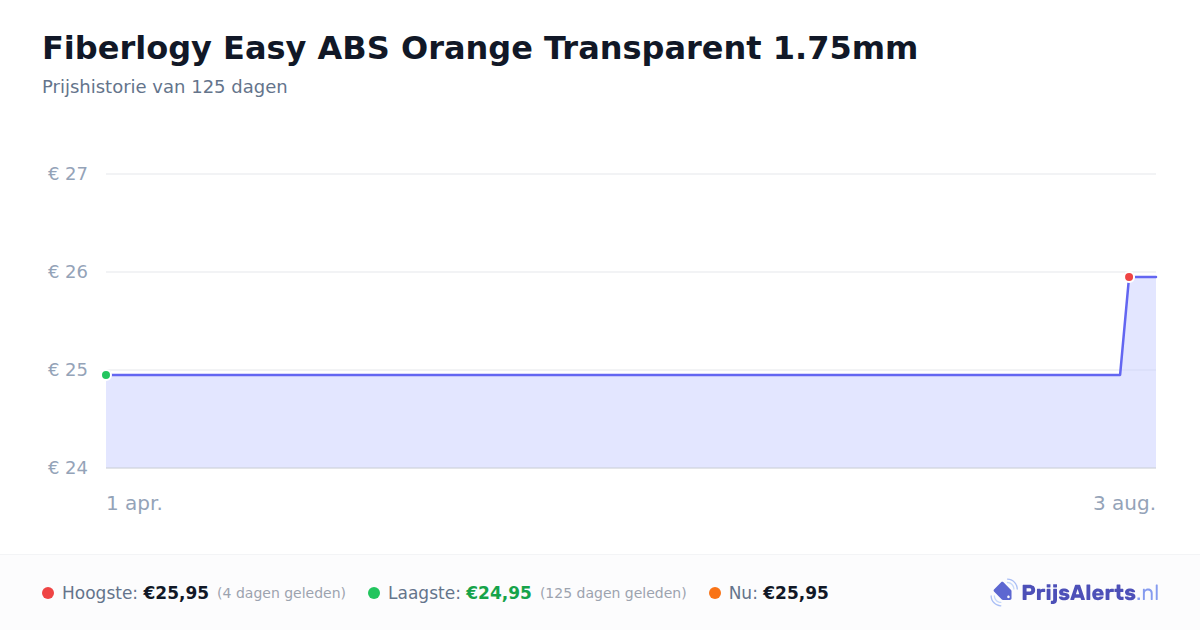The width and height of the screenshot is (1200, 630).
Task: Click the € 25 axis label
Action: point(68,370)
